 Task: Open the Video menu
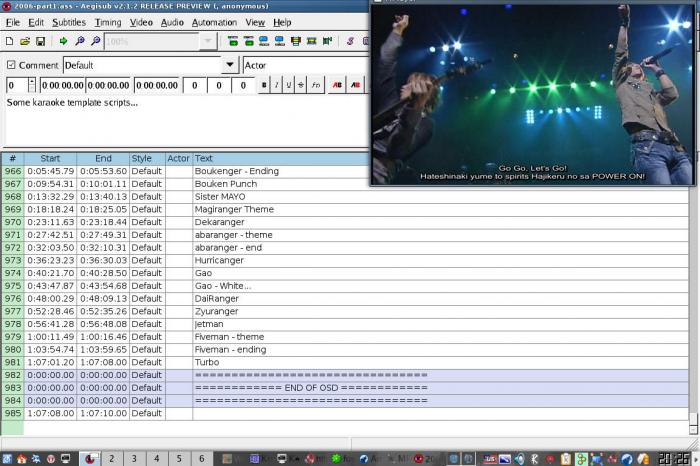click(x=141, y=22)
